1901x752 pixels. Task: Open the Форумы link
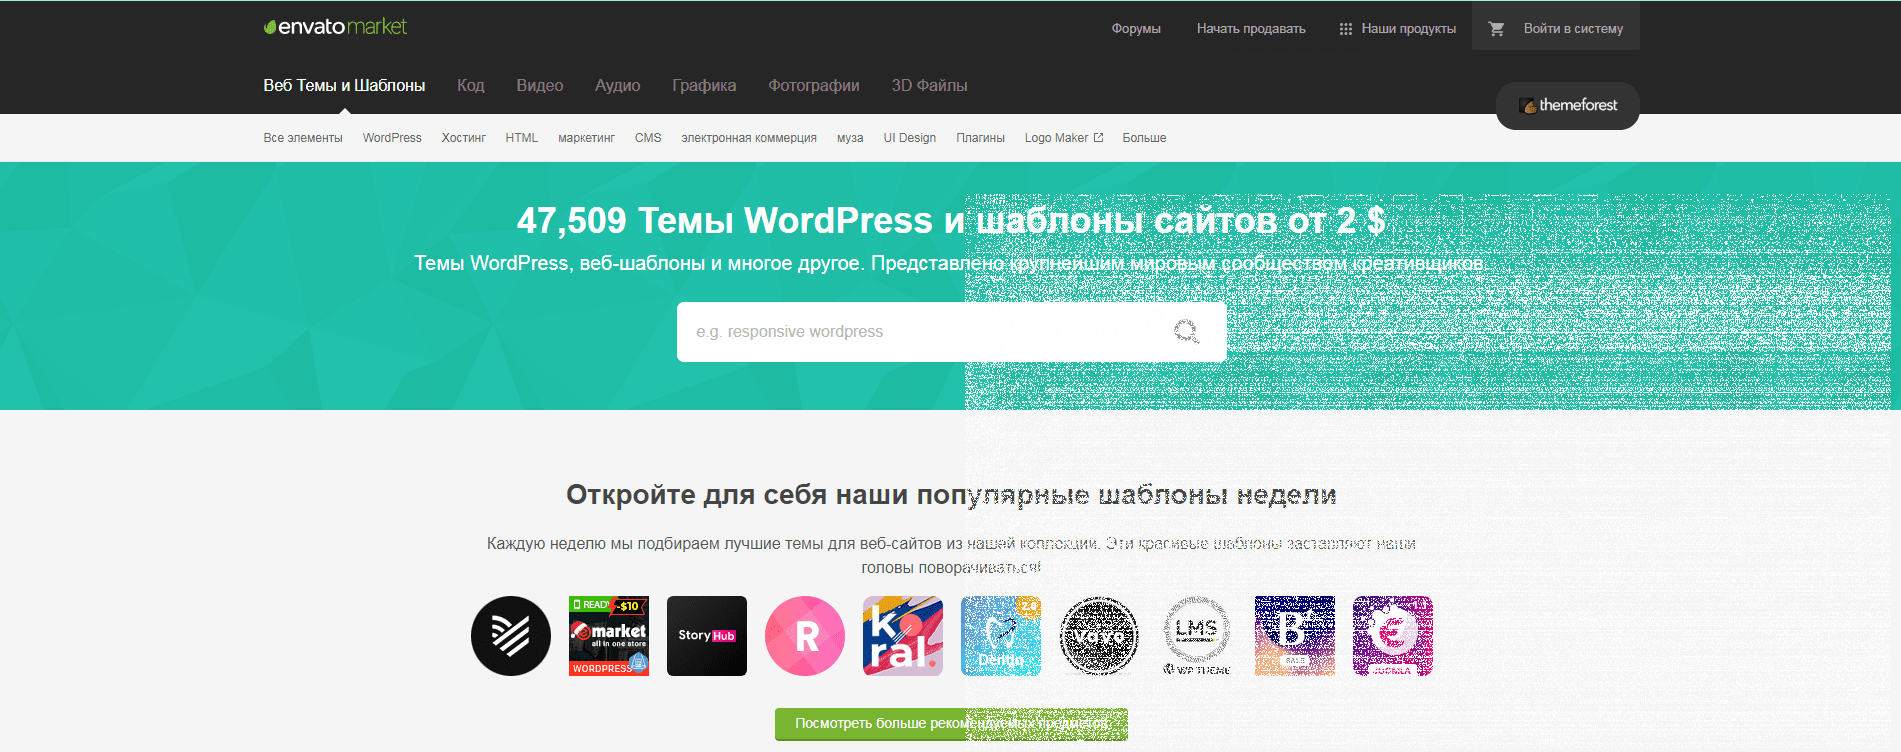pos(1136,29)
